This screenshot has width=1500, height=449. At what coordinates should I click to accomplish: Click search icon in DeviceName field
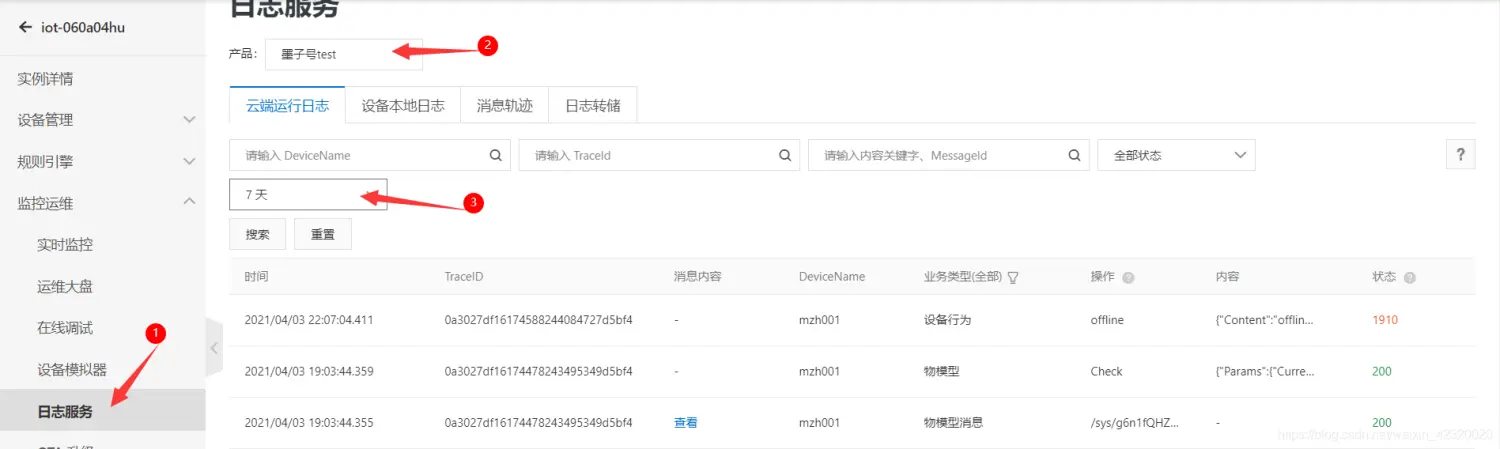pos(495,155)
